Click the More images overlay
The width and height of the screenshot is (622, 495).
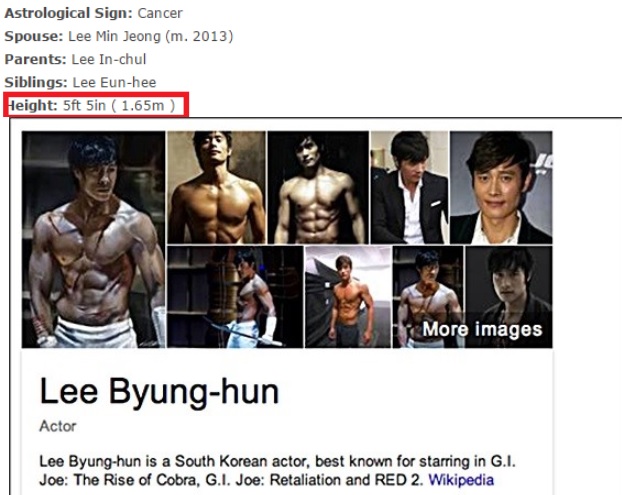[482, 329]
